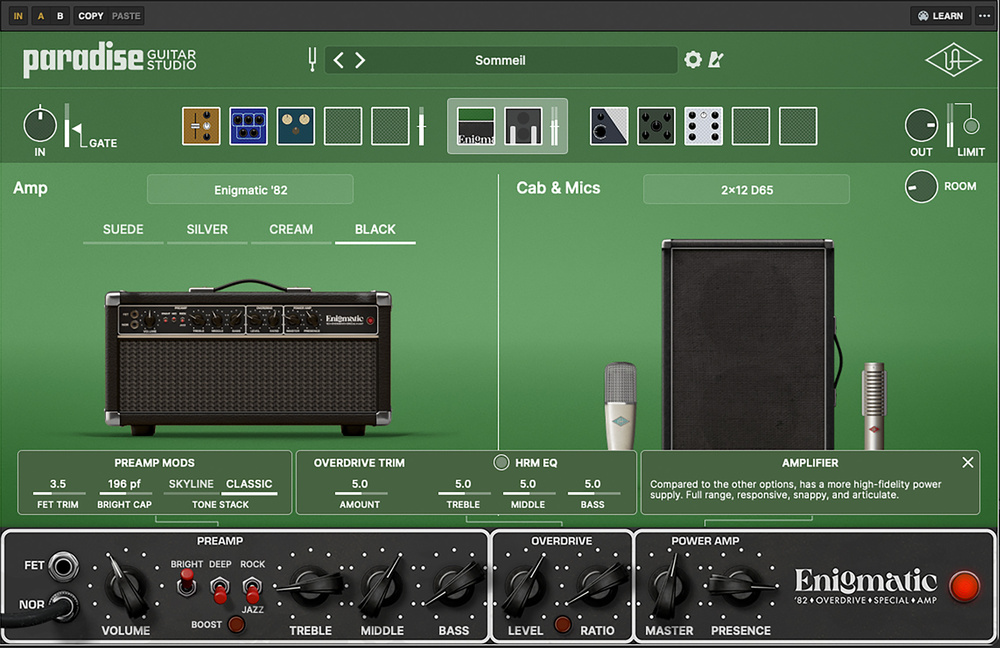Select the blue four-knob pedal slot
Screen dimensions: 1000x648
click(x=248, y=126)
